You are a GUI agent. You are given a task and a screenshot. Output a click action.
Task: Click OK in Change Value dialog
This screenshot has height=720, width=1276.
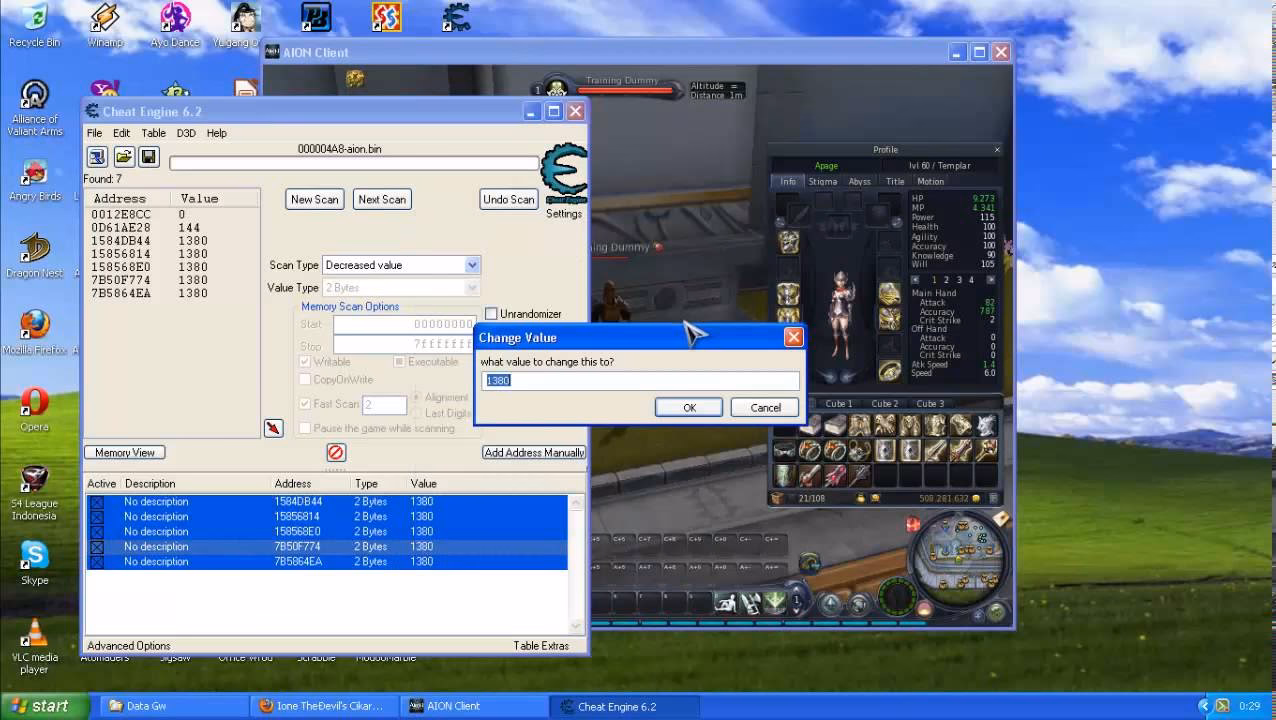[x=689, y=407]
